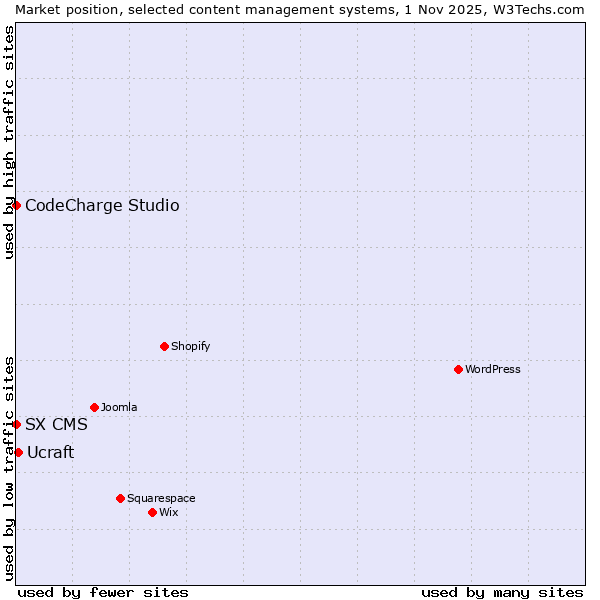
Task: Click the CodeCharge Studio text label
Action: coord(102,206)
